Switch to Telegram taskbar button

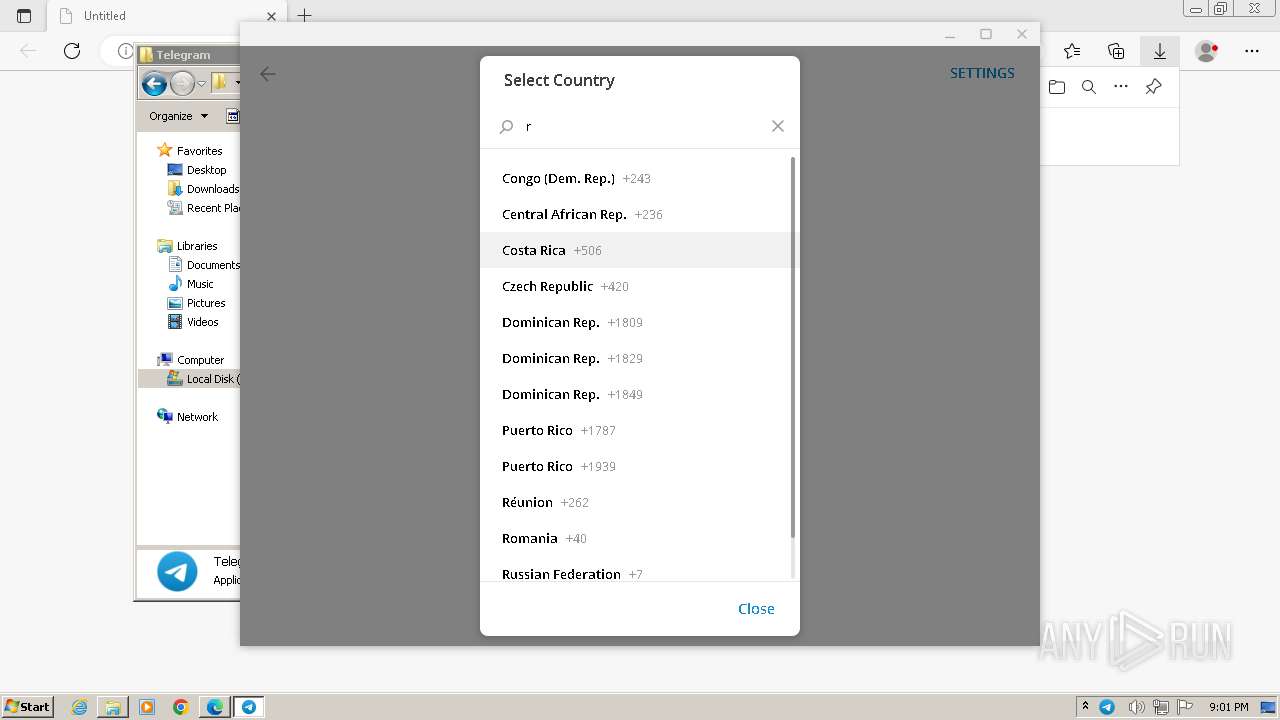249,707
